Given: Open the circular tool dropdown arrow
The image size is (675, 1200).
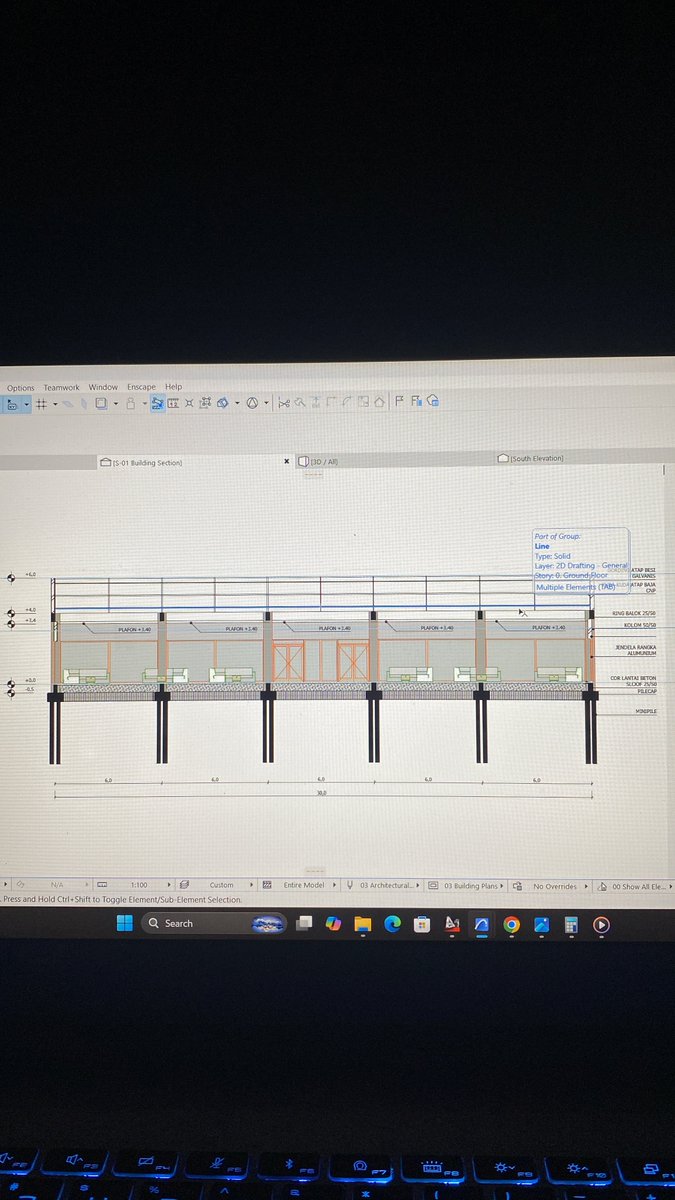Looking at the screenshot, I should (266, 404).
